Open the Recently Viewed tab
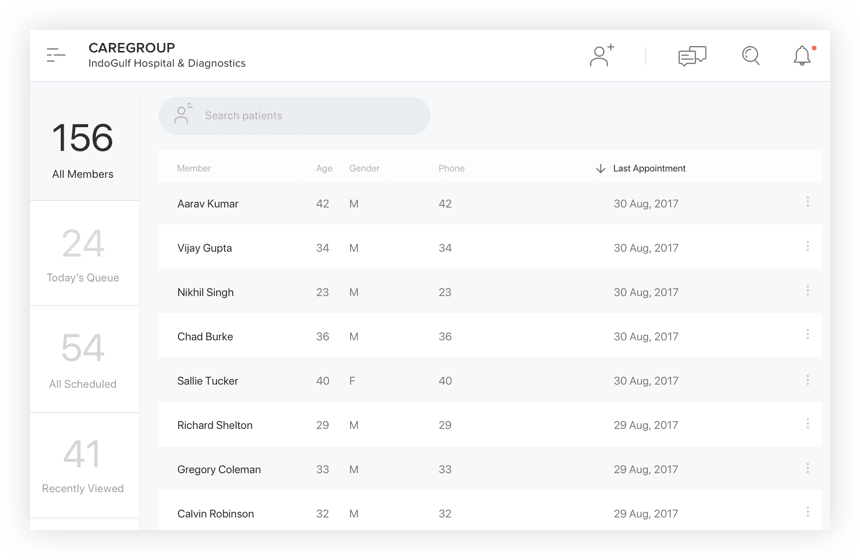This screenshot has height=560, width=860. point(84,465)
